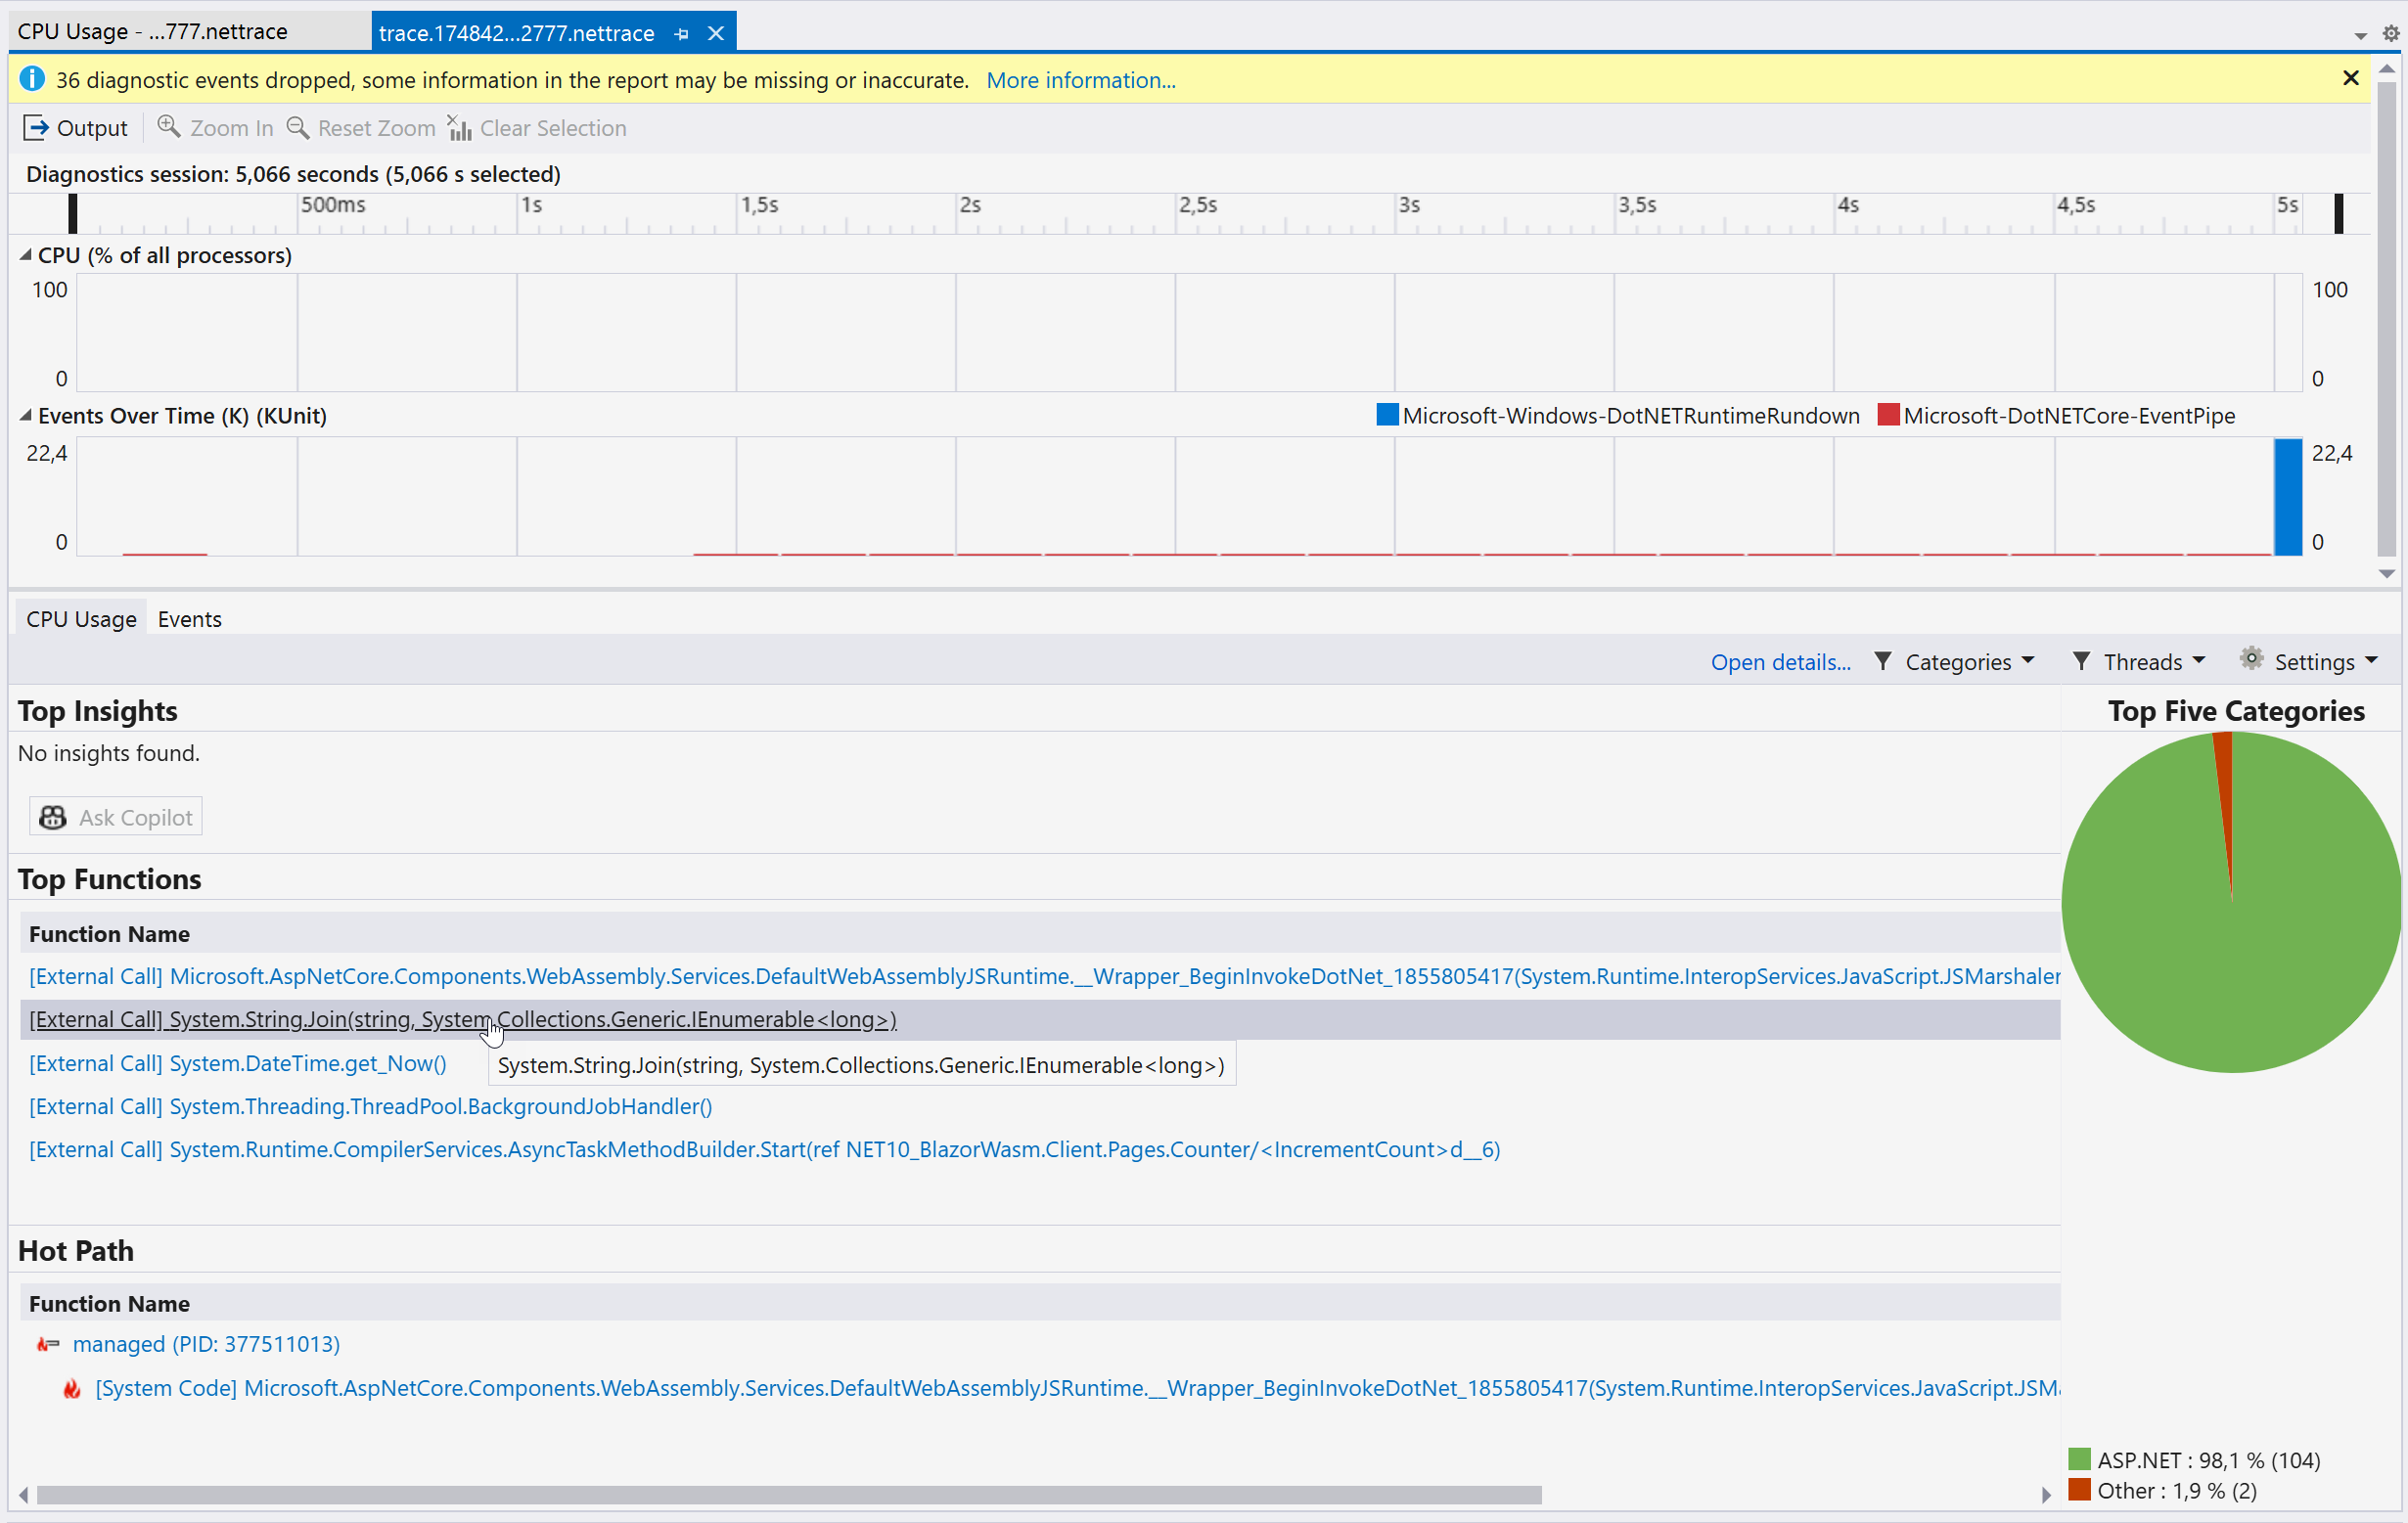Click the Output toolbar button
The image size is (2408, 1523).
pos(76,128)
